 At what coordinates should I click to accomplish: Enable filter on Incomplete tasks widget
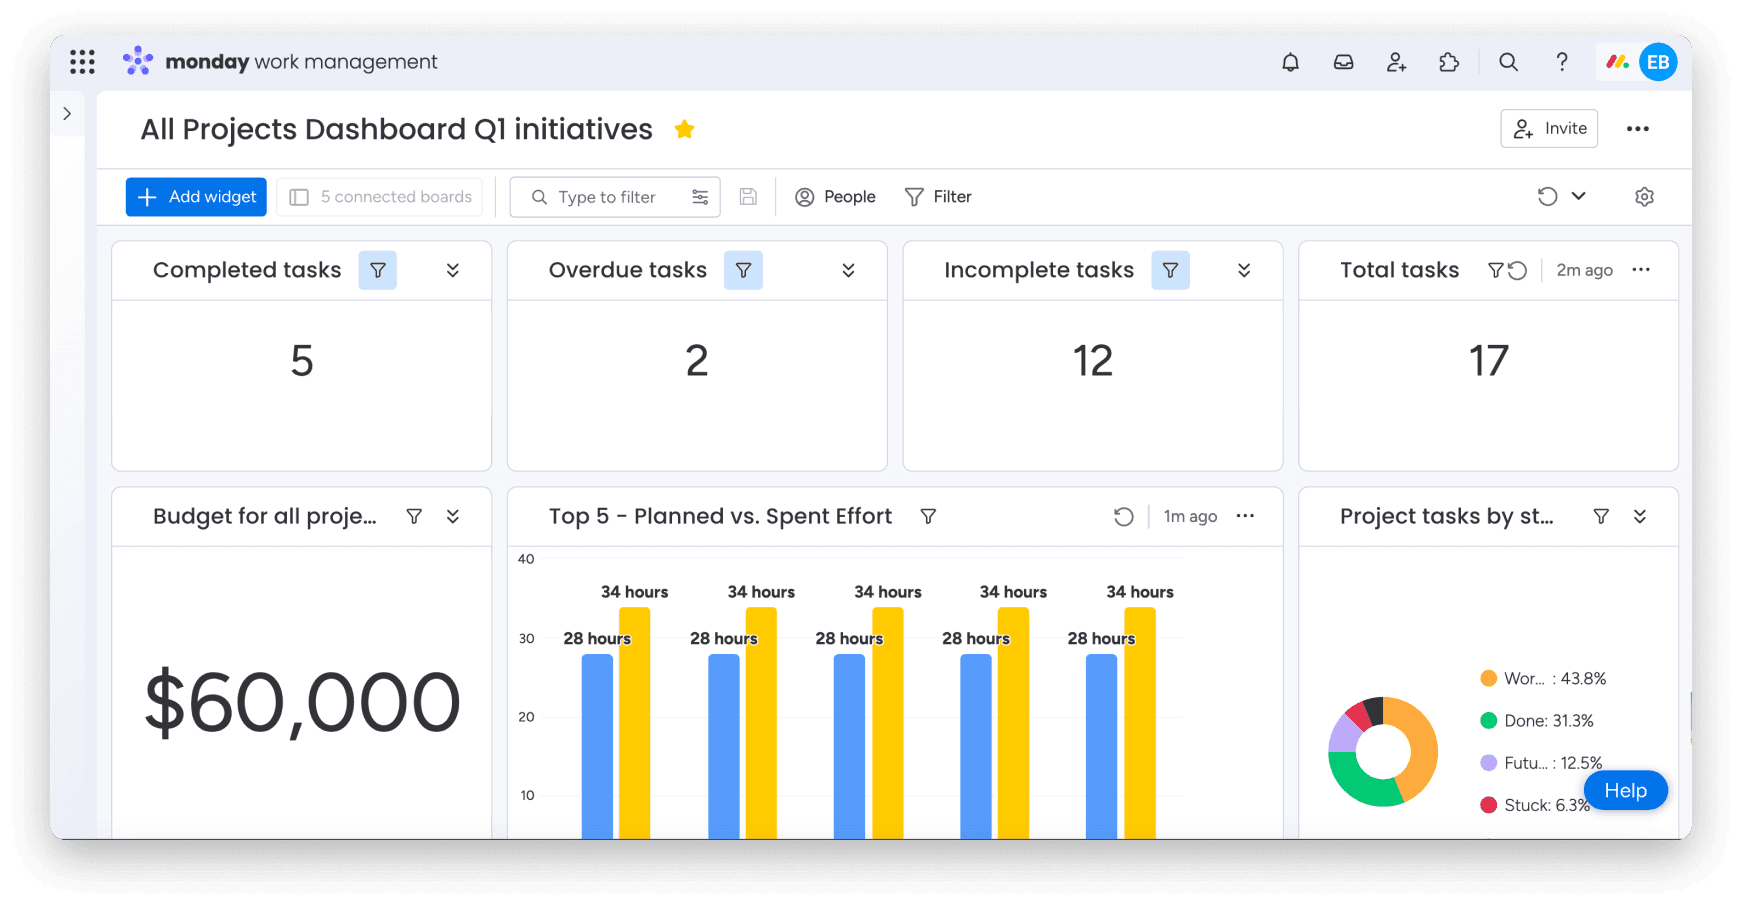(x=1170, y=269)
